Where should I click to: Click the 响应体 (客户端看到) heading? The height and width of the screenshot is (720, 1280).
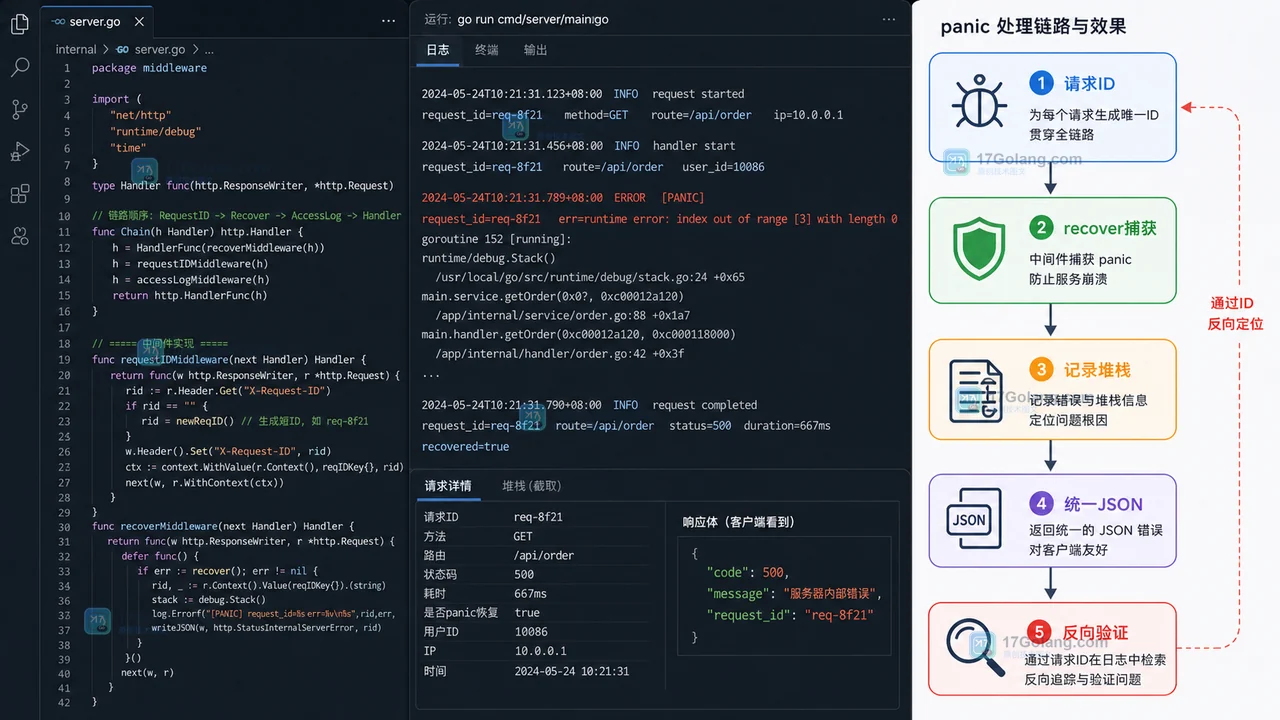[x=739, y=522]
